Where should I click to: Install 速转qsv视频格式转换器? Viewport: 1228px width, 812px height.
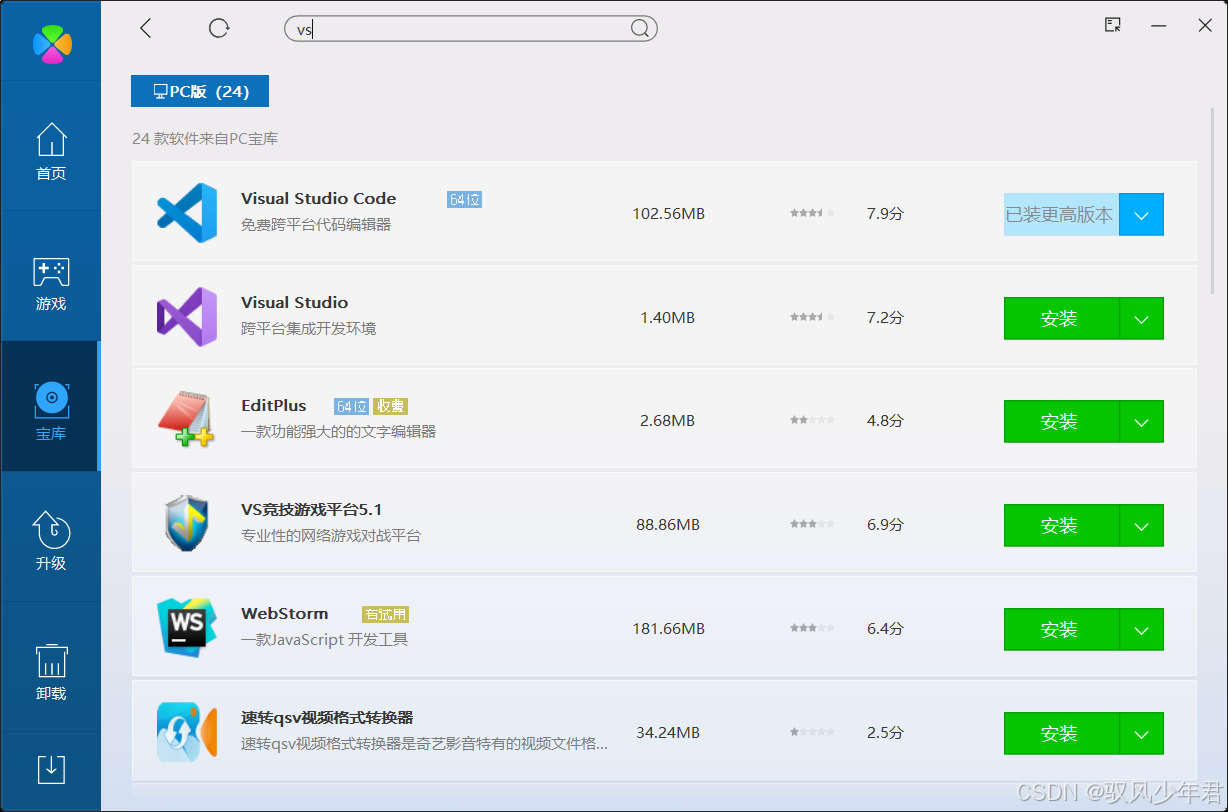pyautogui.click(x=1061, y=733)
